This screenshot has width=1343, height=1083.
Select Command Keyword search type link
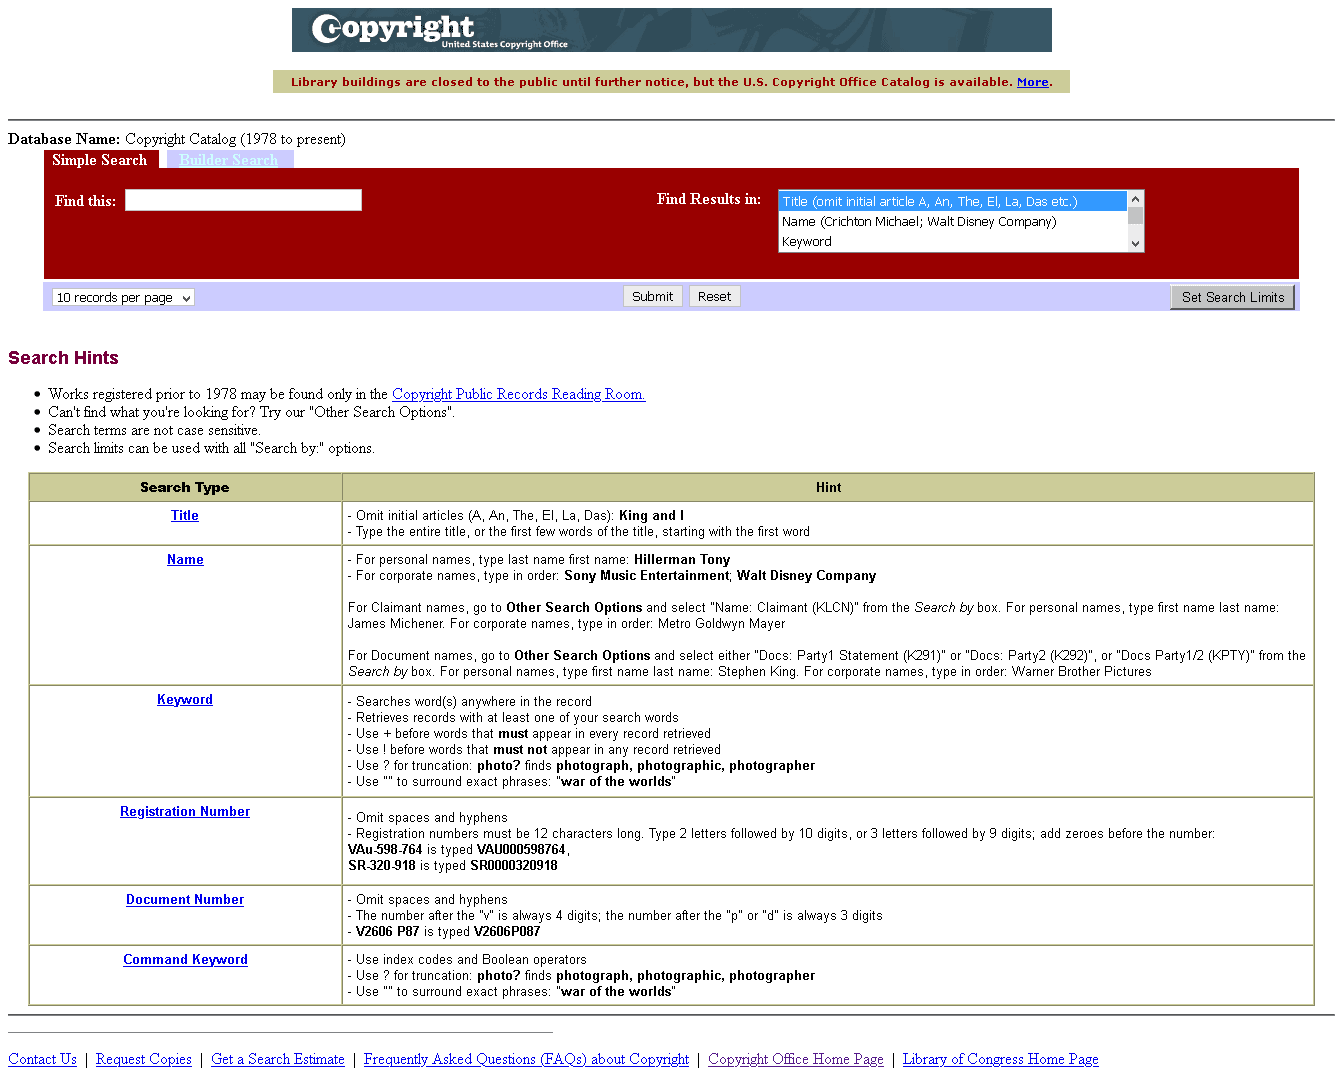tap(185, 960)
